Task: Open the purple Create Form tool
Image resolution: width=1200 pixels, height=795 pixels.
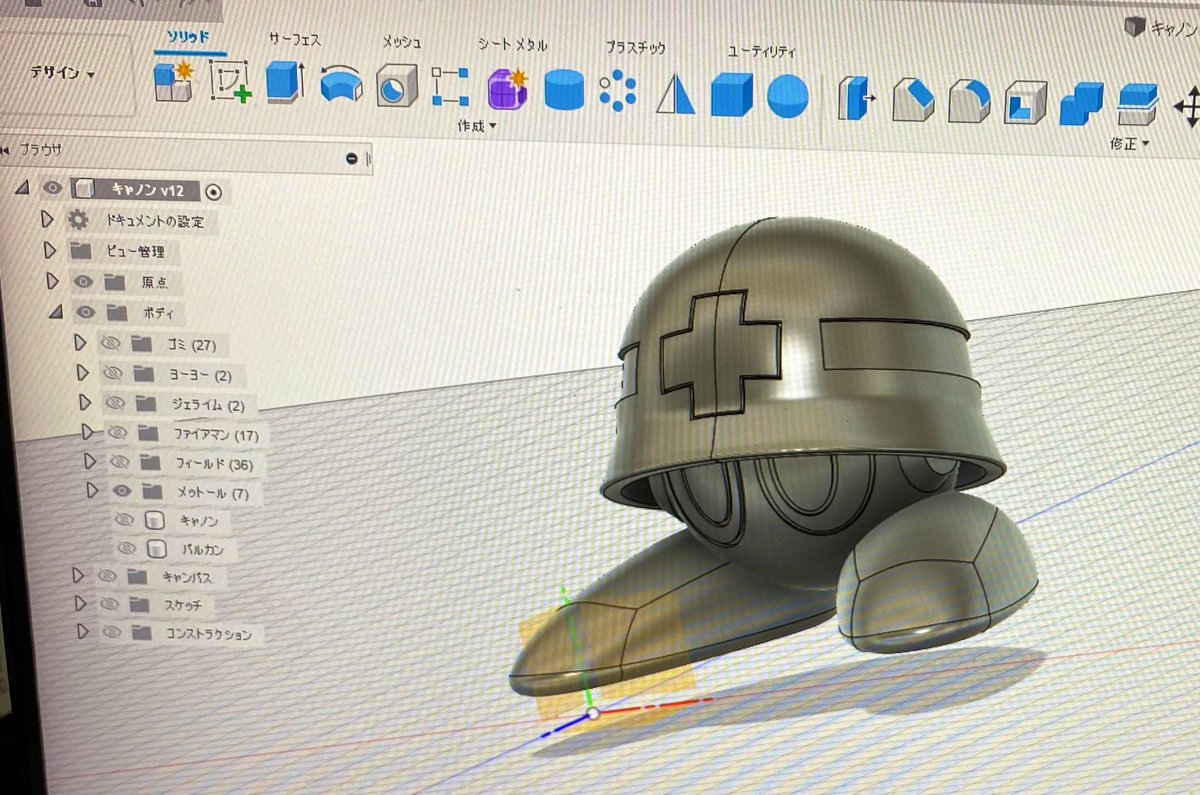Action: pos(507,88)
